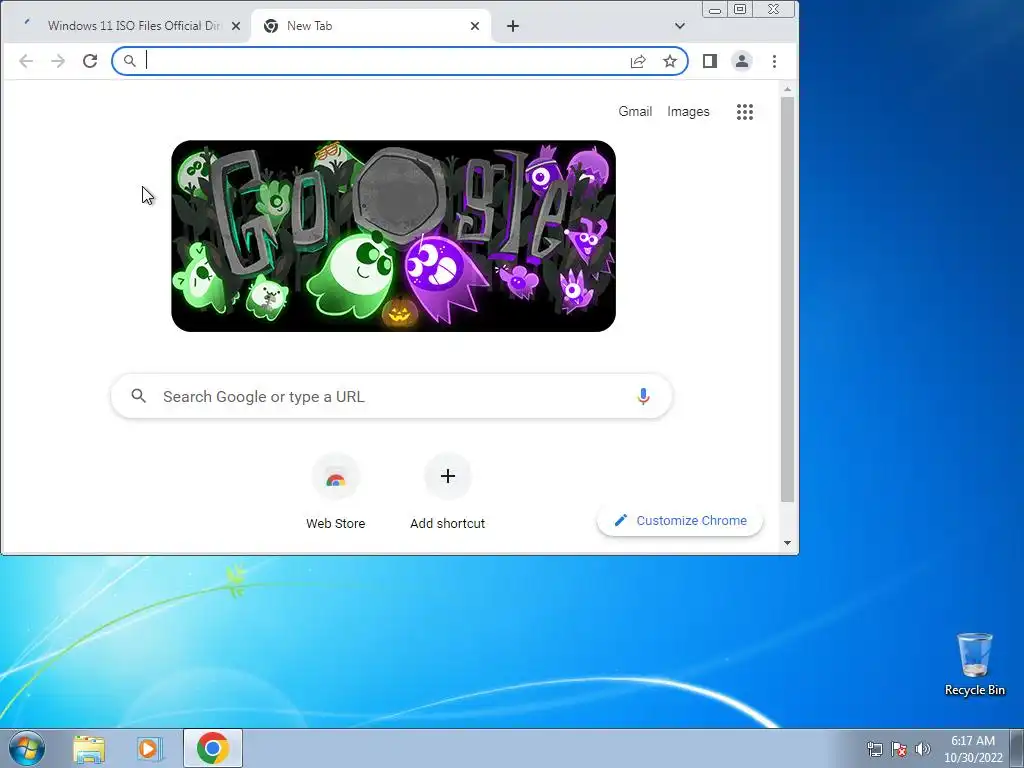
Task: Open the Windows Start menu
Action: click(27, 748)
